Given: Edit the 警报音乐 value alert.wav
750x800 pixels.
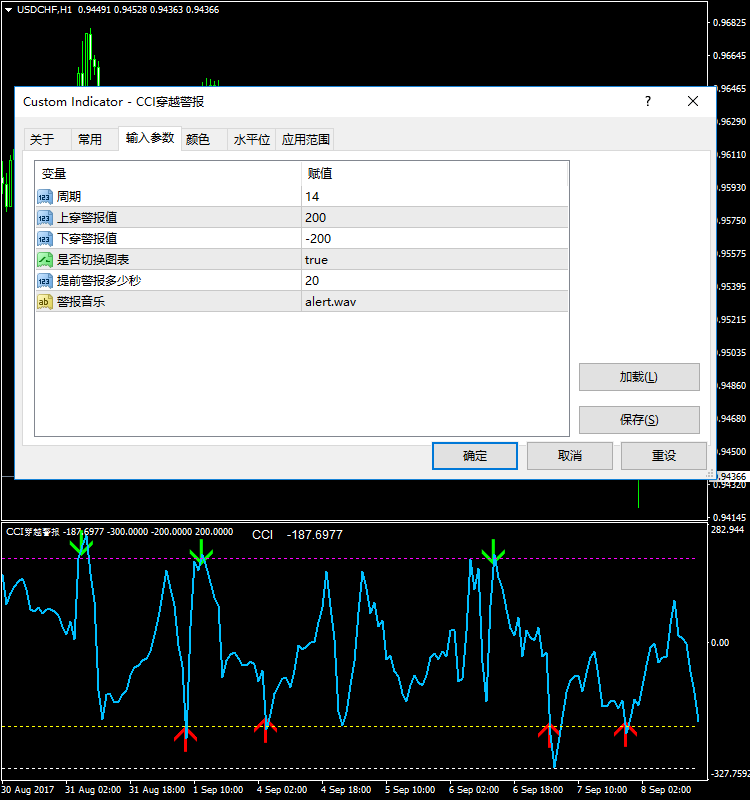Looking at the screenshot, I should point(434,302).
